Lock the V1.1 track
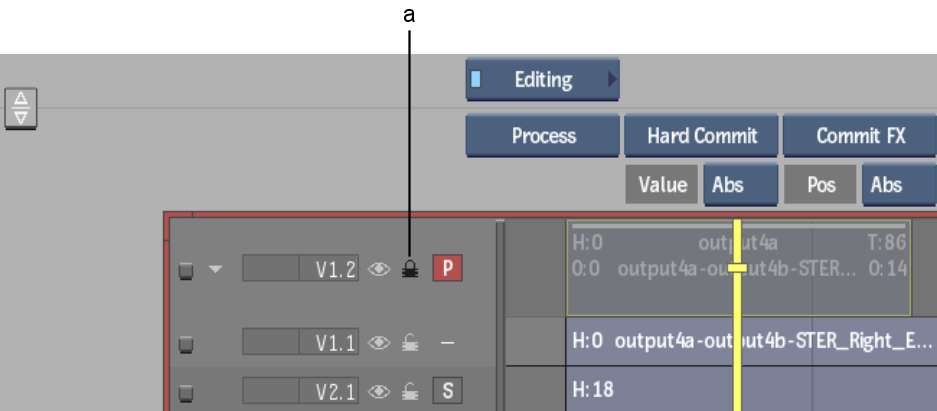The height and width of the screenshot is (411, 937). (x=409, y=343)
